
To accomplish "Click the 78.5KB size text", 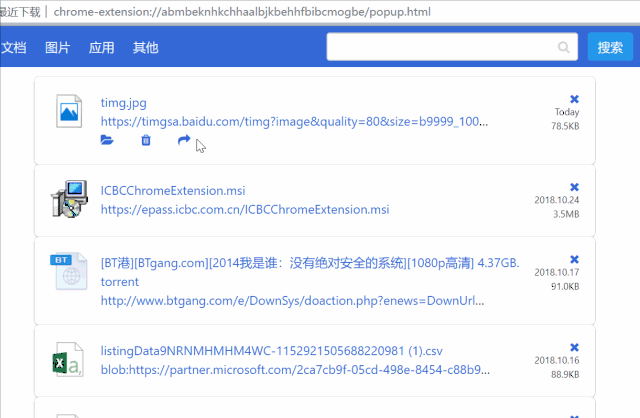I will tap(565, 126).
